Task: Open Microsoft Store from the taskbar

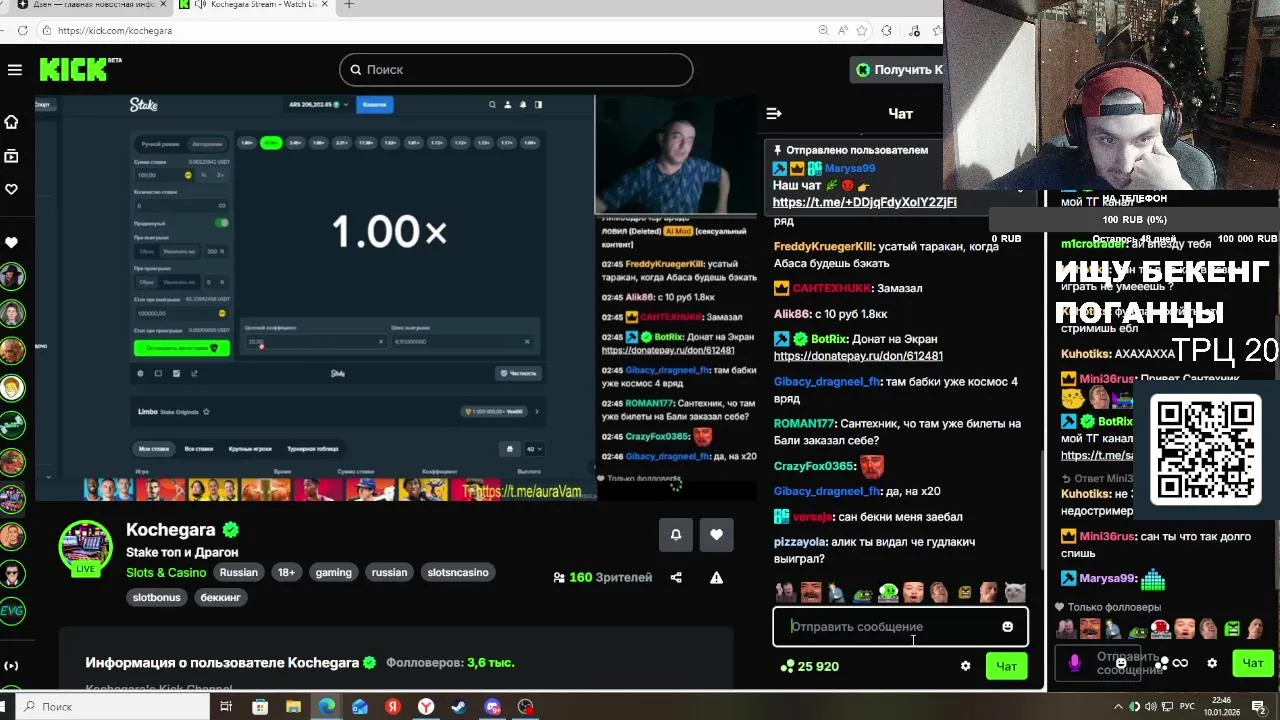Action: click(x=260, y=707)
